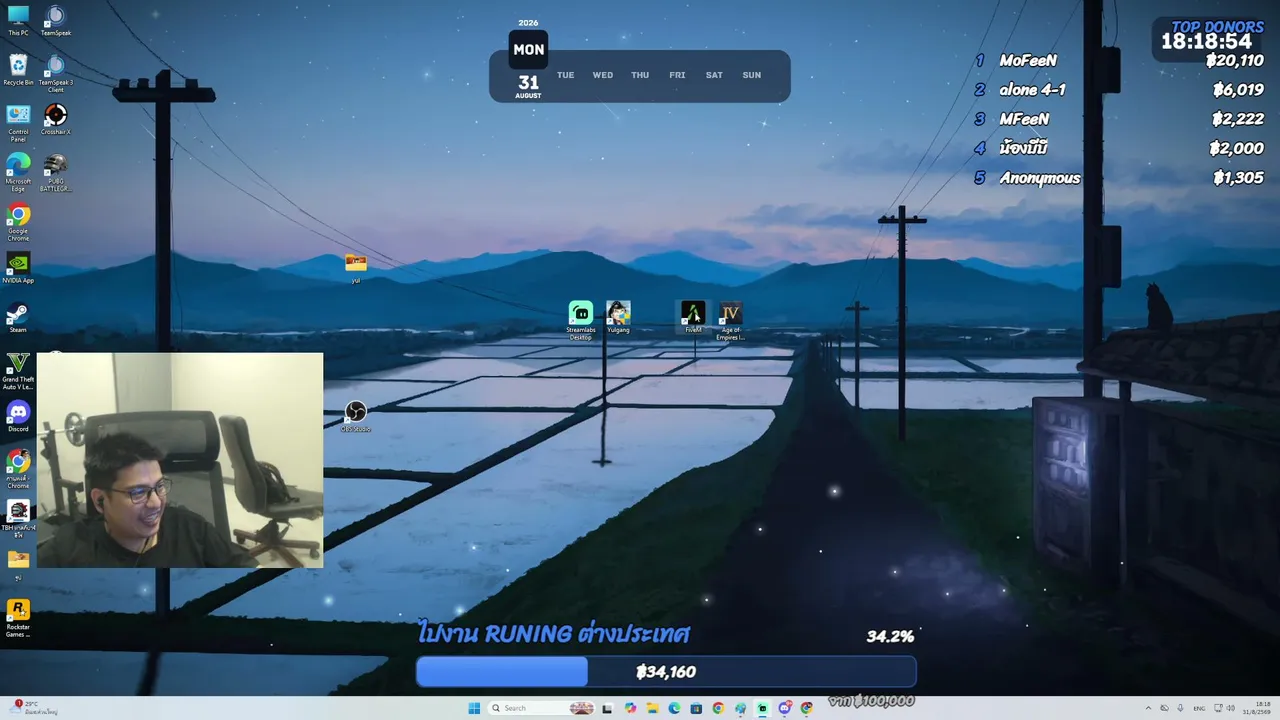This screenshot has width=1280, height=720.
Task: Click the donation goal progress bar
Action: point(666,672)
